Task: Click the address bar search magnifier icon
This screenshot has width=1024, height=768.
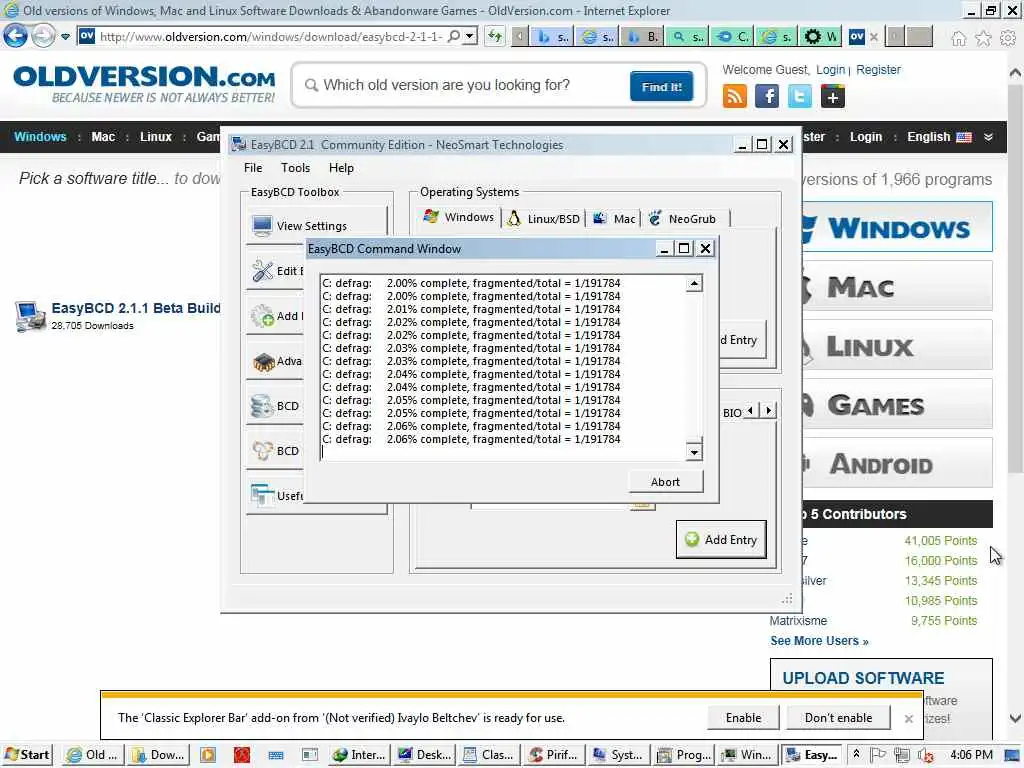Action: click(x=454, y=36)
